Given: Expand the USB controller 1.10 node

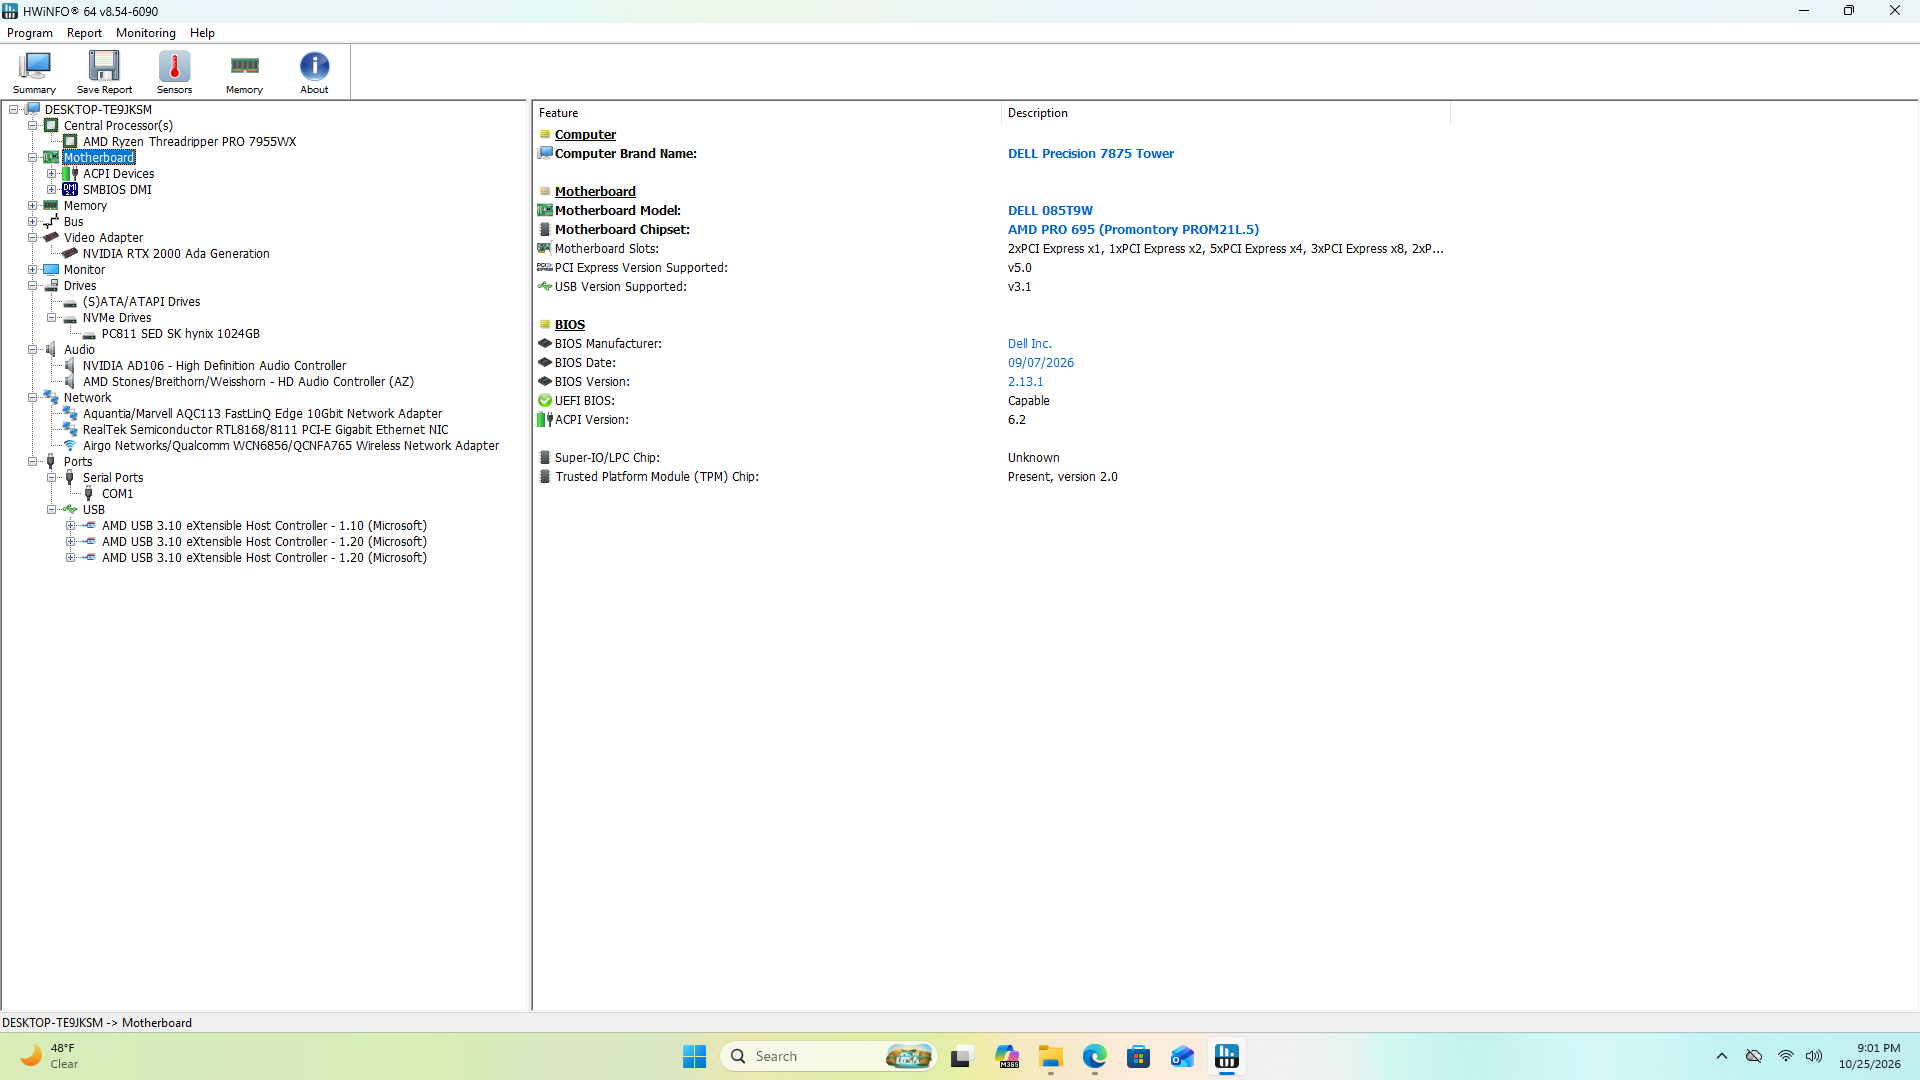Looking at the screenshot, I should click(x=70, y=526).
